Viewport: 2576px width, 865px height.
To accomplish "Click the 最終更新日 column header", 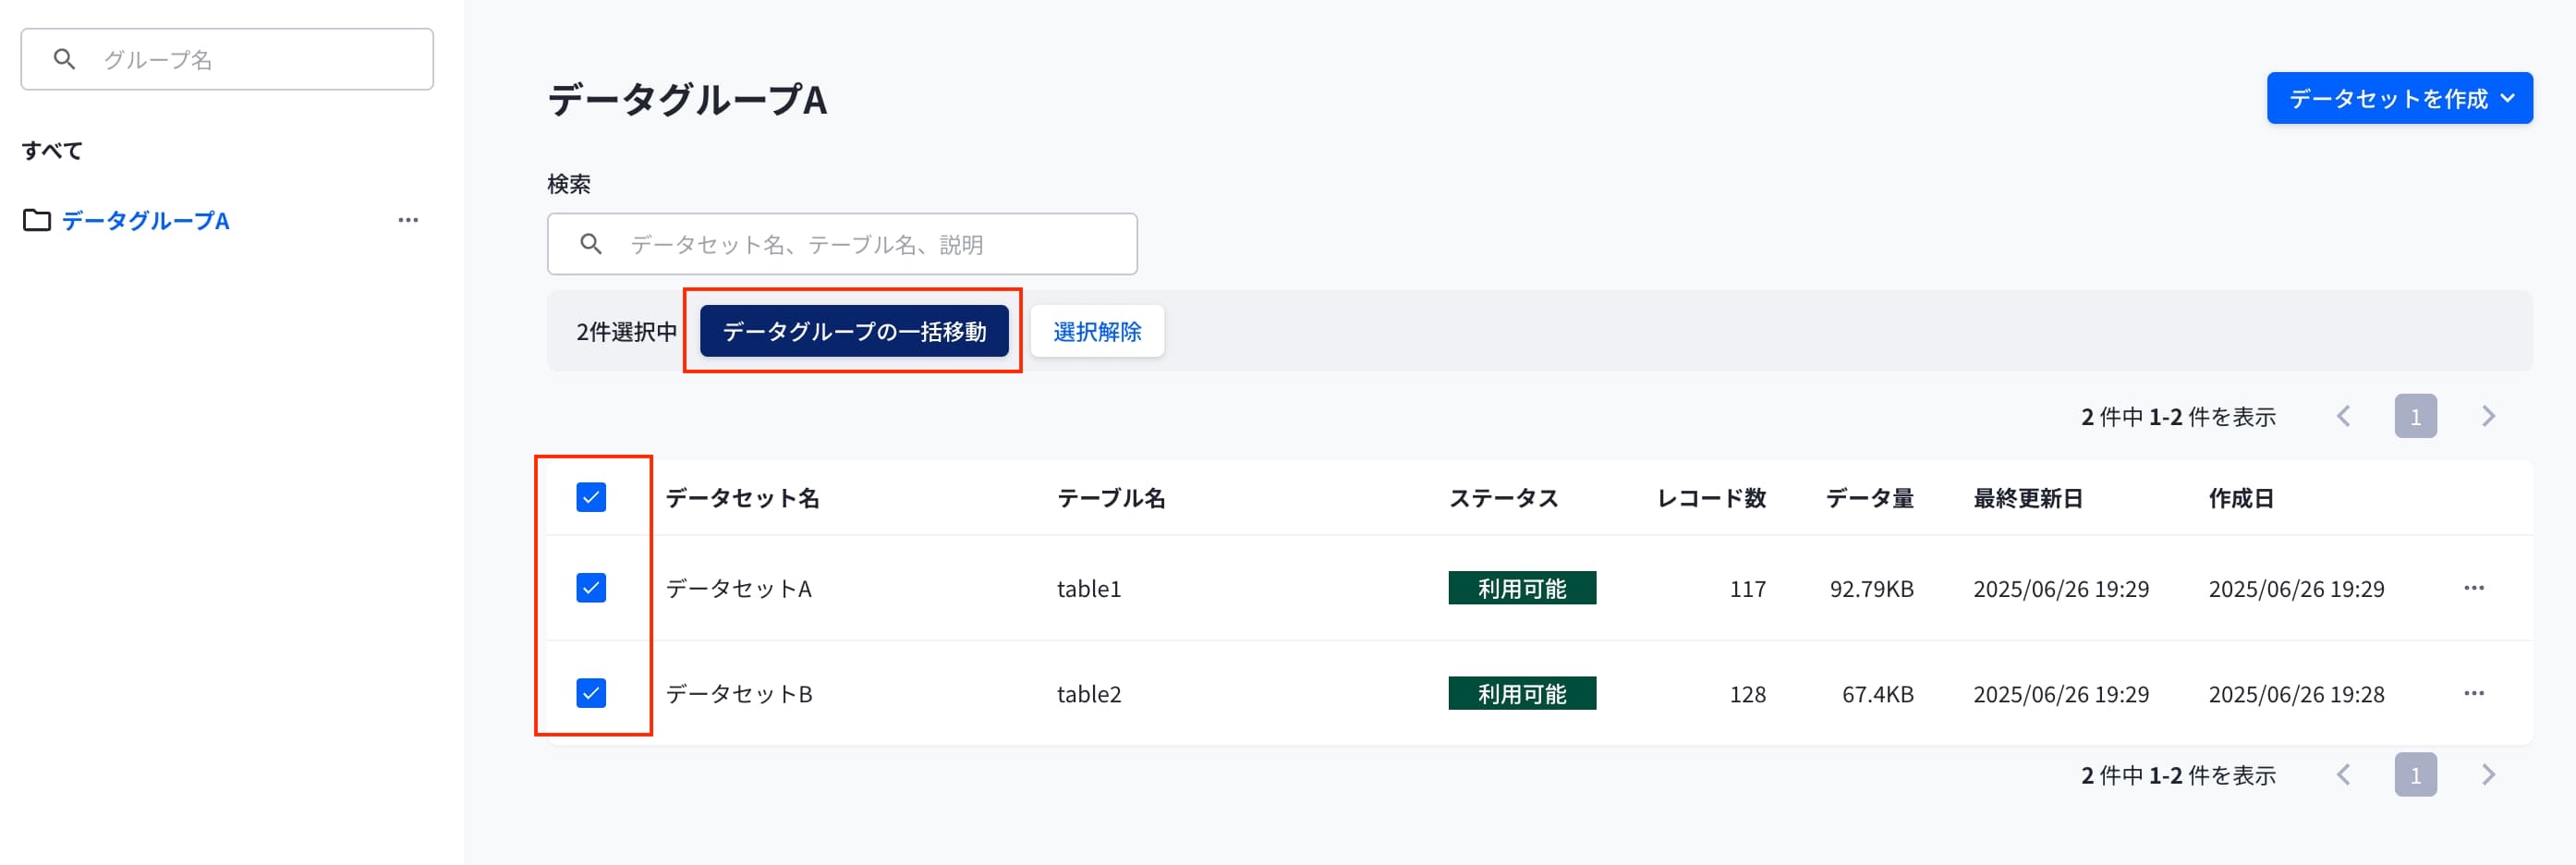I will [2028, 498].
